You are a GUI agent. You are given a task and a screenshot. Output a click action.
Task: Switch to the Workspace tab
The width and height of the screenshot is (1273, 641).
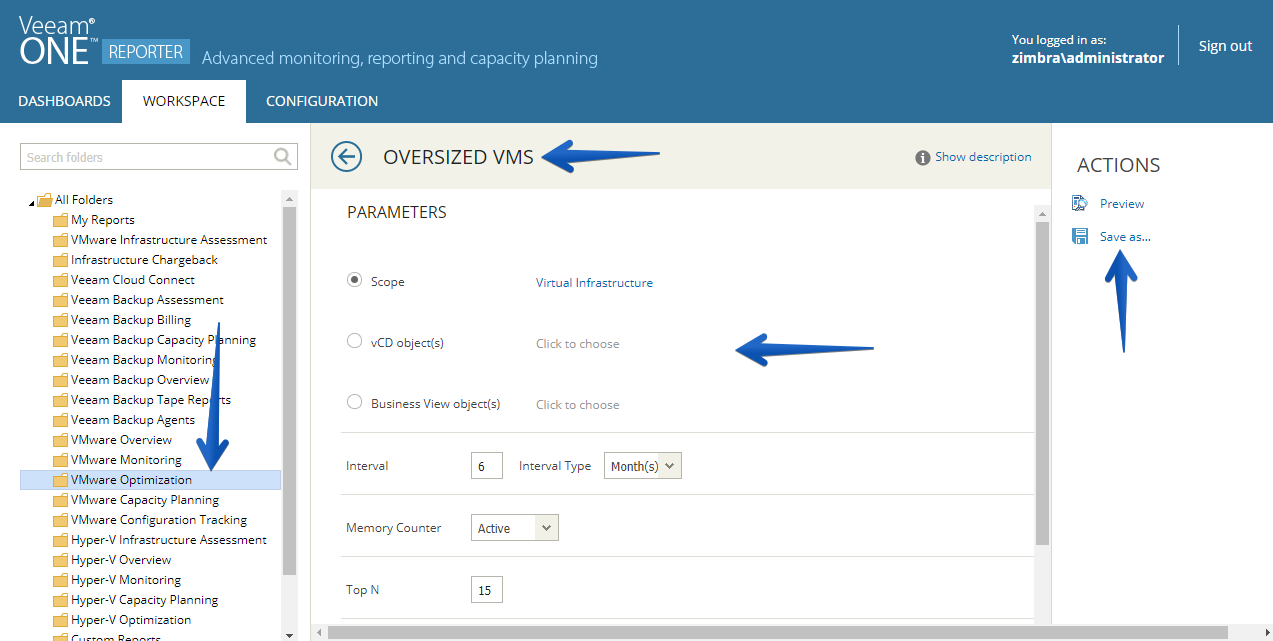[x=184, y=101]
